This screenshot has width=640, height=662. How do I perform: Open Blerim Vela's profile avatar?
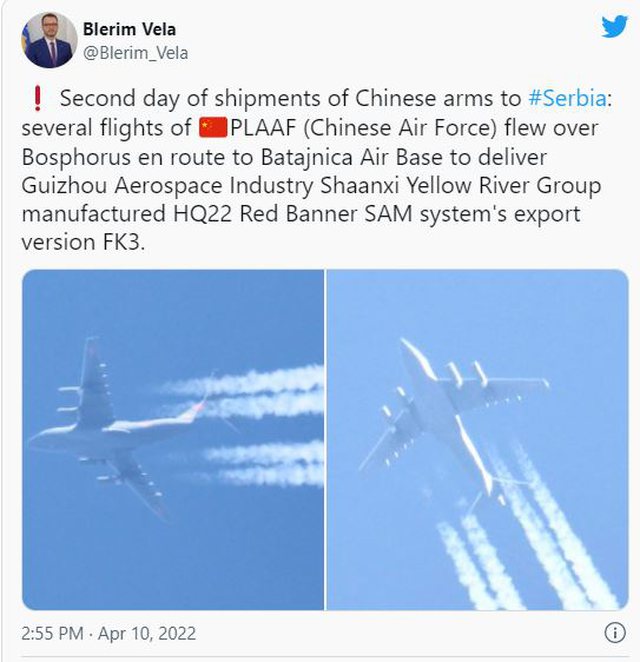click(49, 40)
